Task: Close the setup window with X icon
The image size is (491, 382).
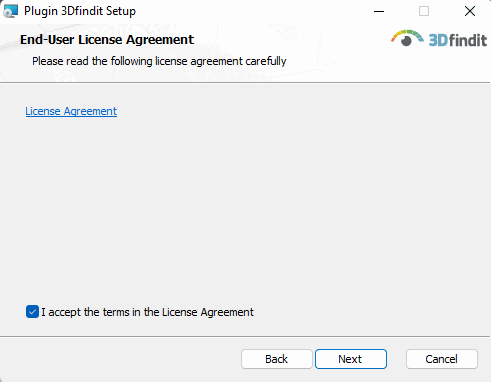Action: [x=470, y=11]
